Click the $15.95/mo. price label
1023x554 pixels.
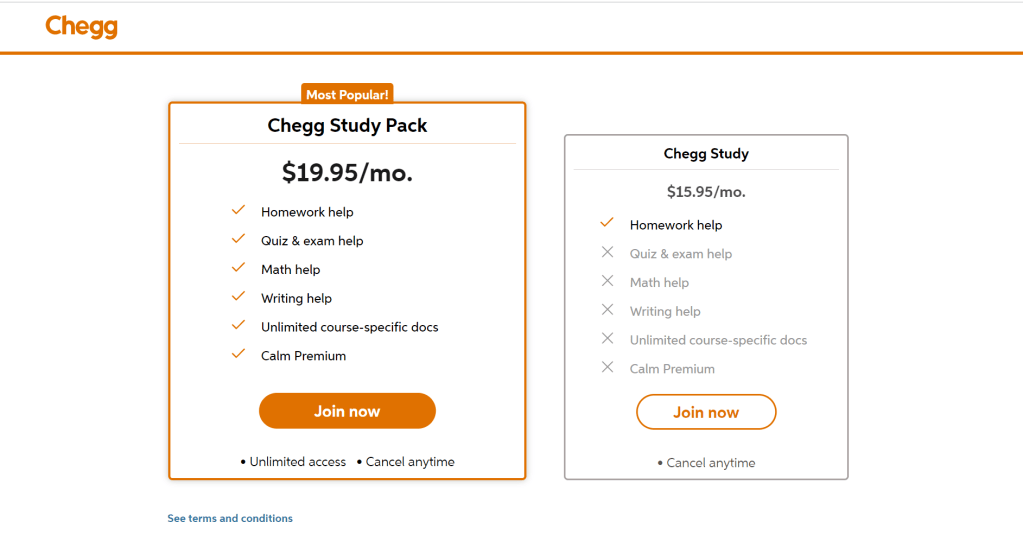pos(706,192)
